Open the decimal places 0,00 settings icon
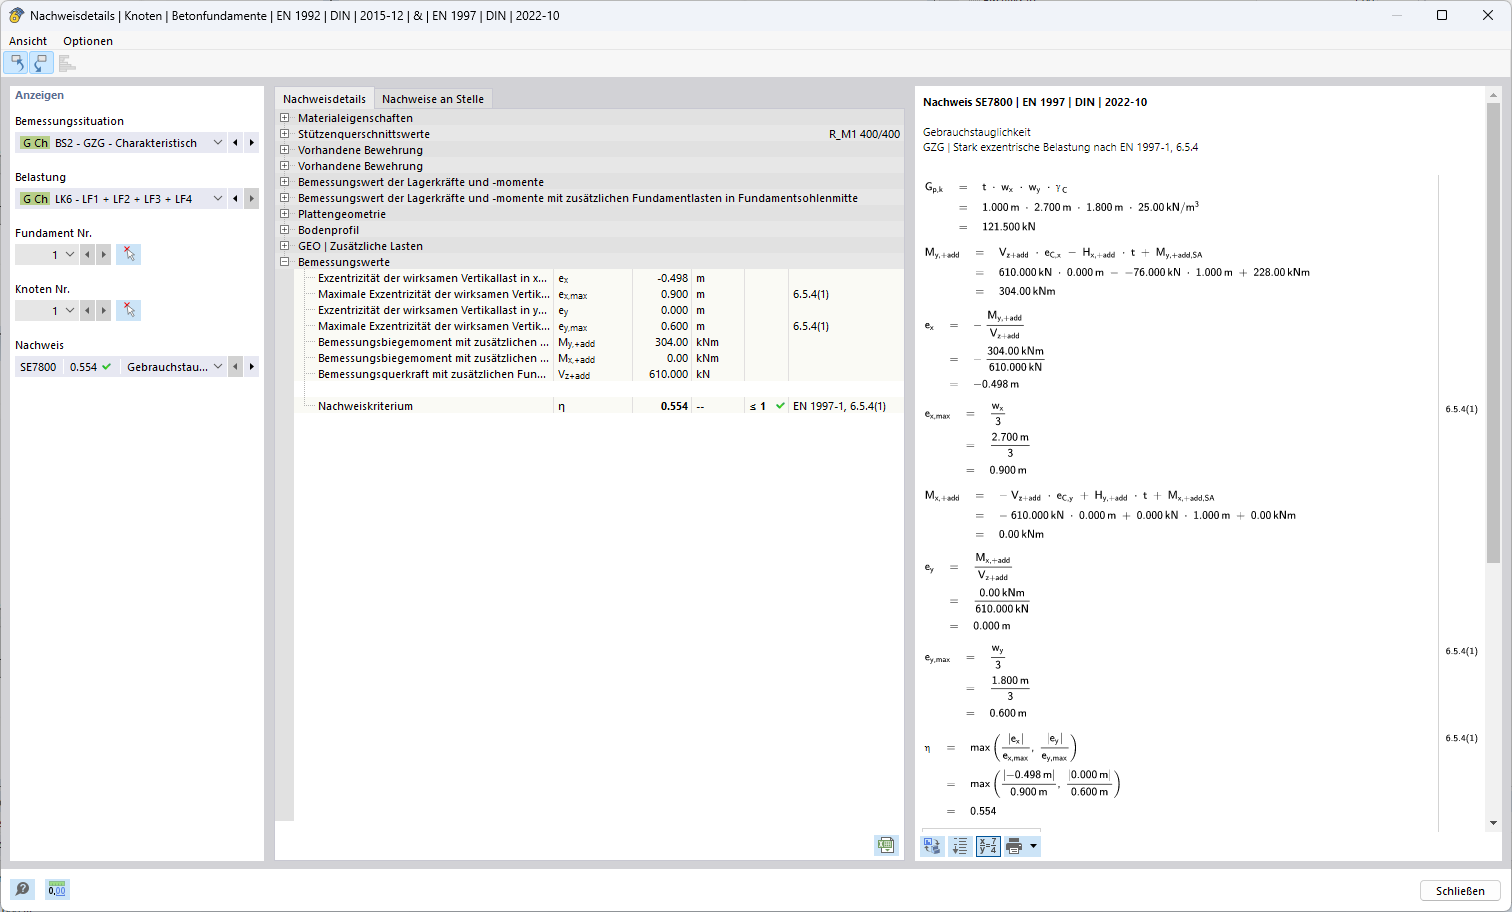This screenshot has height=912, width=1512. (57, 889)
